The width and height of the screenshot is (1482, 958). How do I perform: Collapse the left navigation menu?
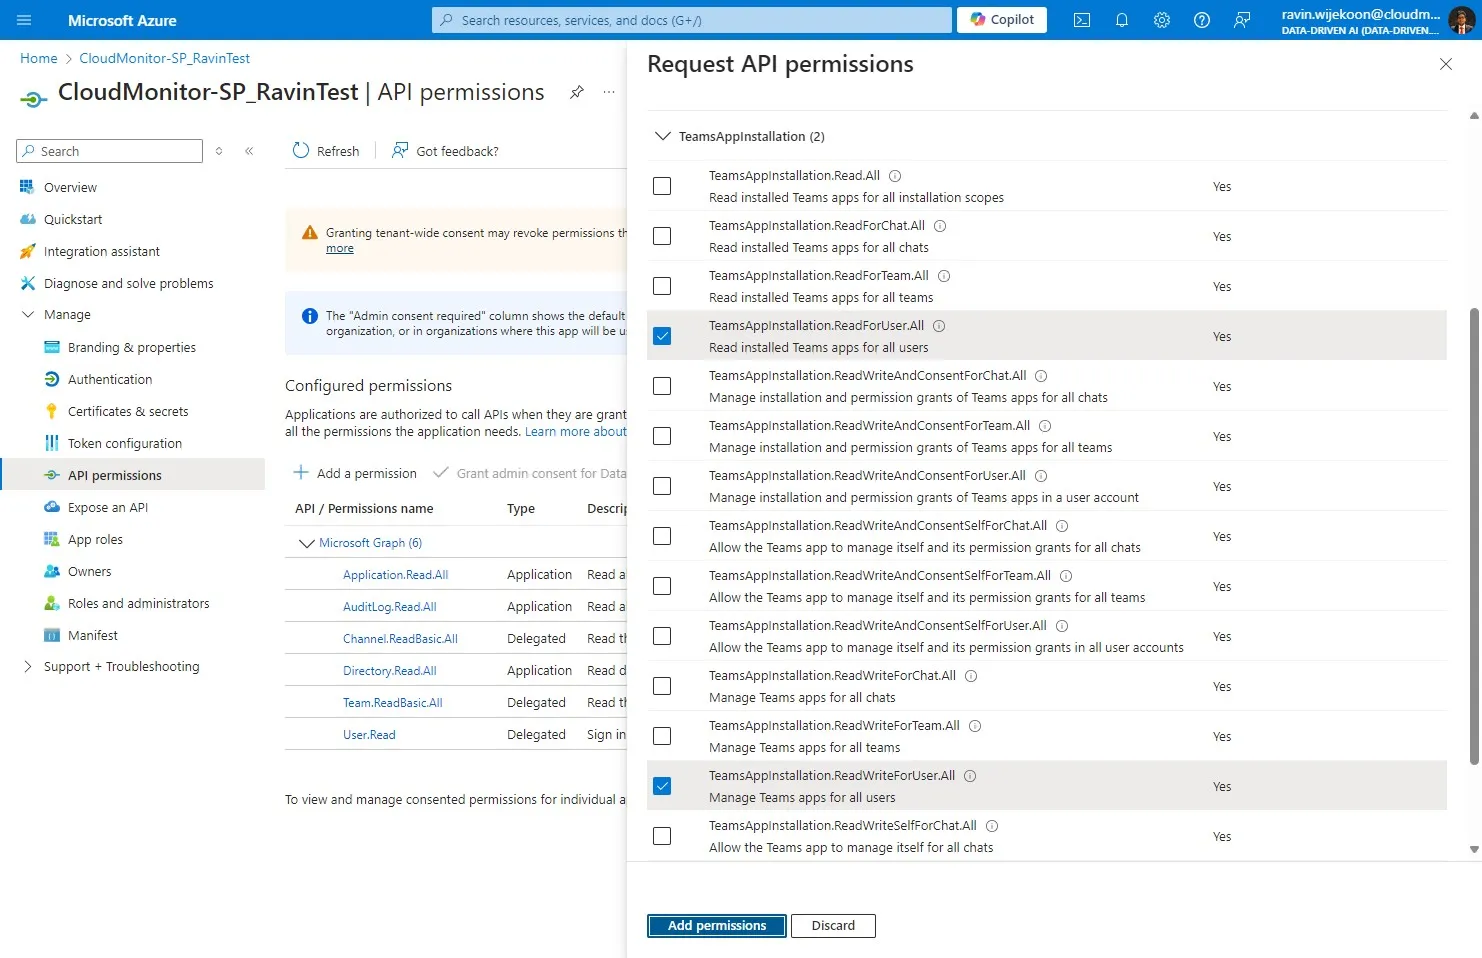(249, 151)
